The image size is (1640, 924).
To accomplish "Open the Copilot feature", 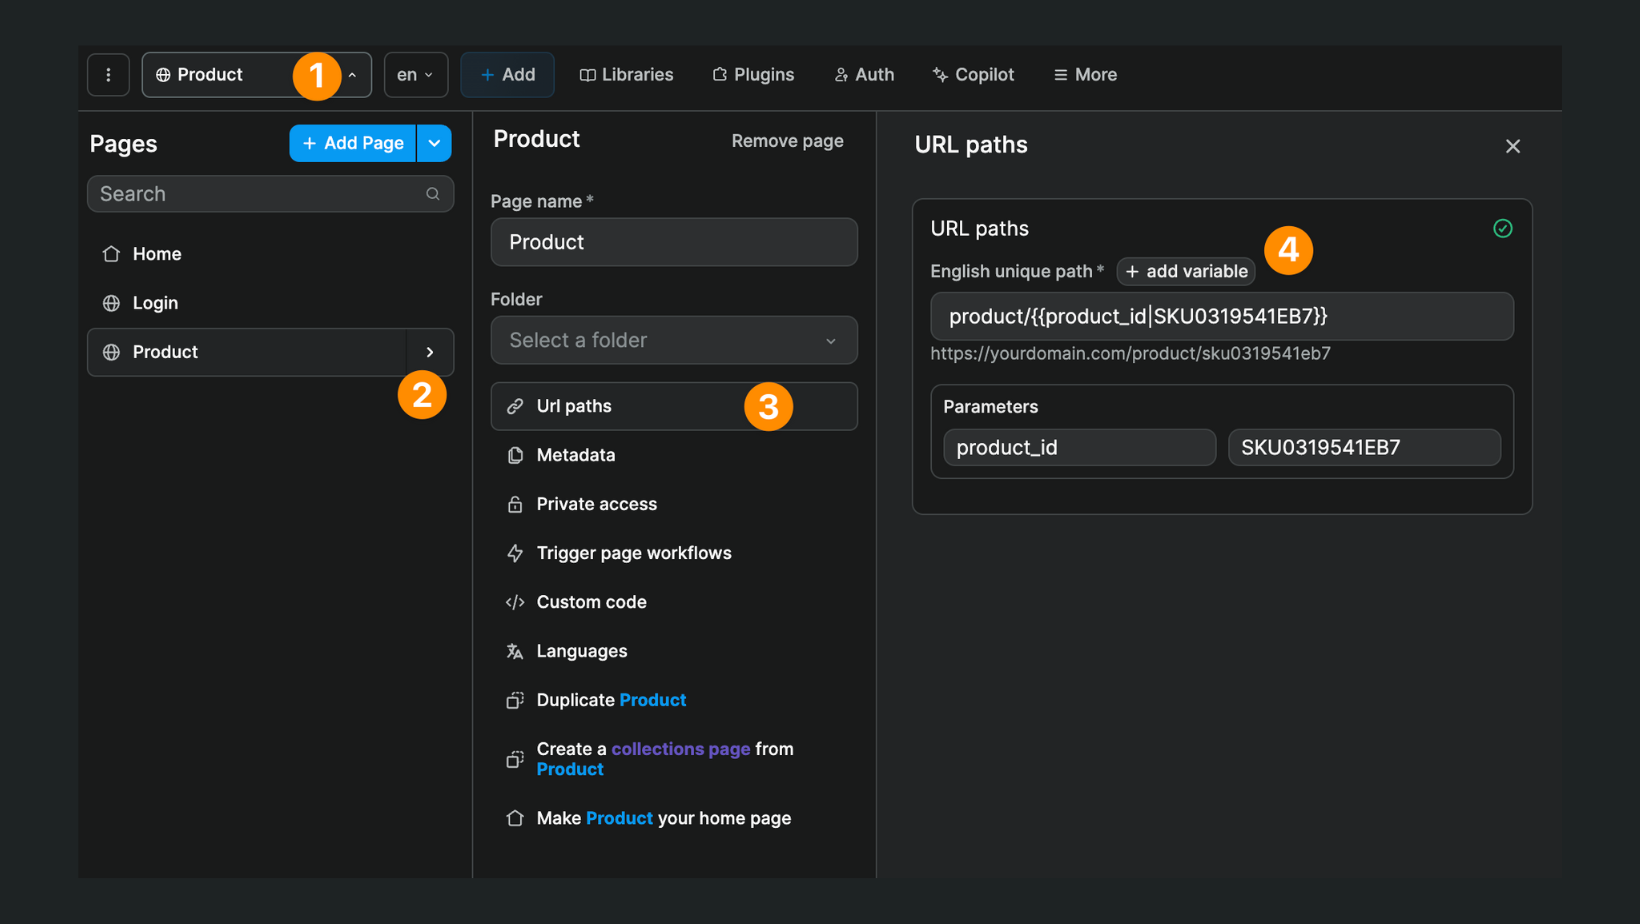I will (x=972, y=74).
